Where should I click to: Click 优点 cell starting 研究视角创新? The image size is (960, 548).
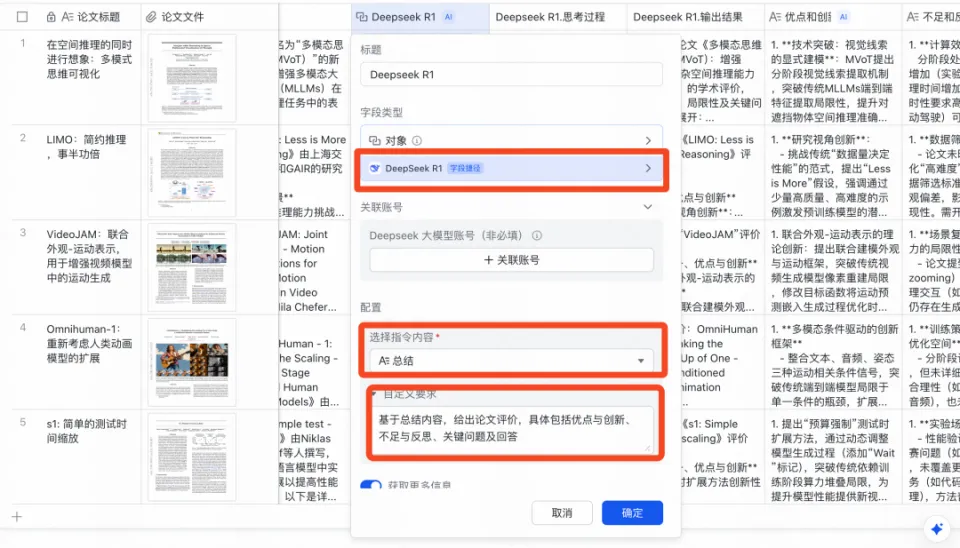(833, 173)
